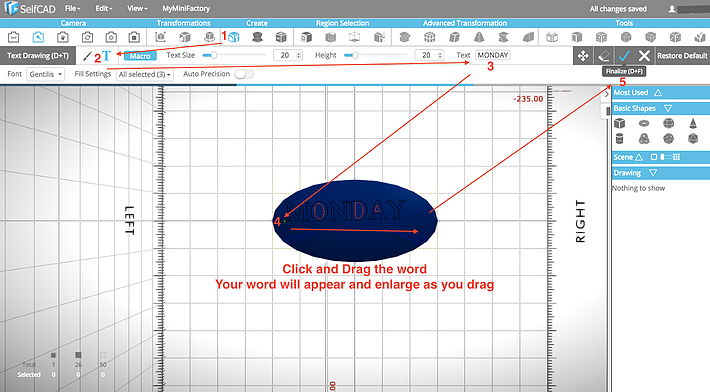
Task: Click the Scene grid view icon
Action: [x=676, y=157]
